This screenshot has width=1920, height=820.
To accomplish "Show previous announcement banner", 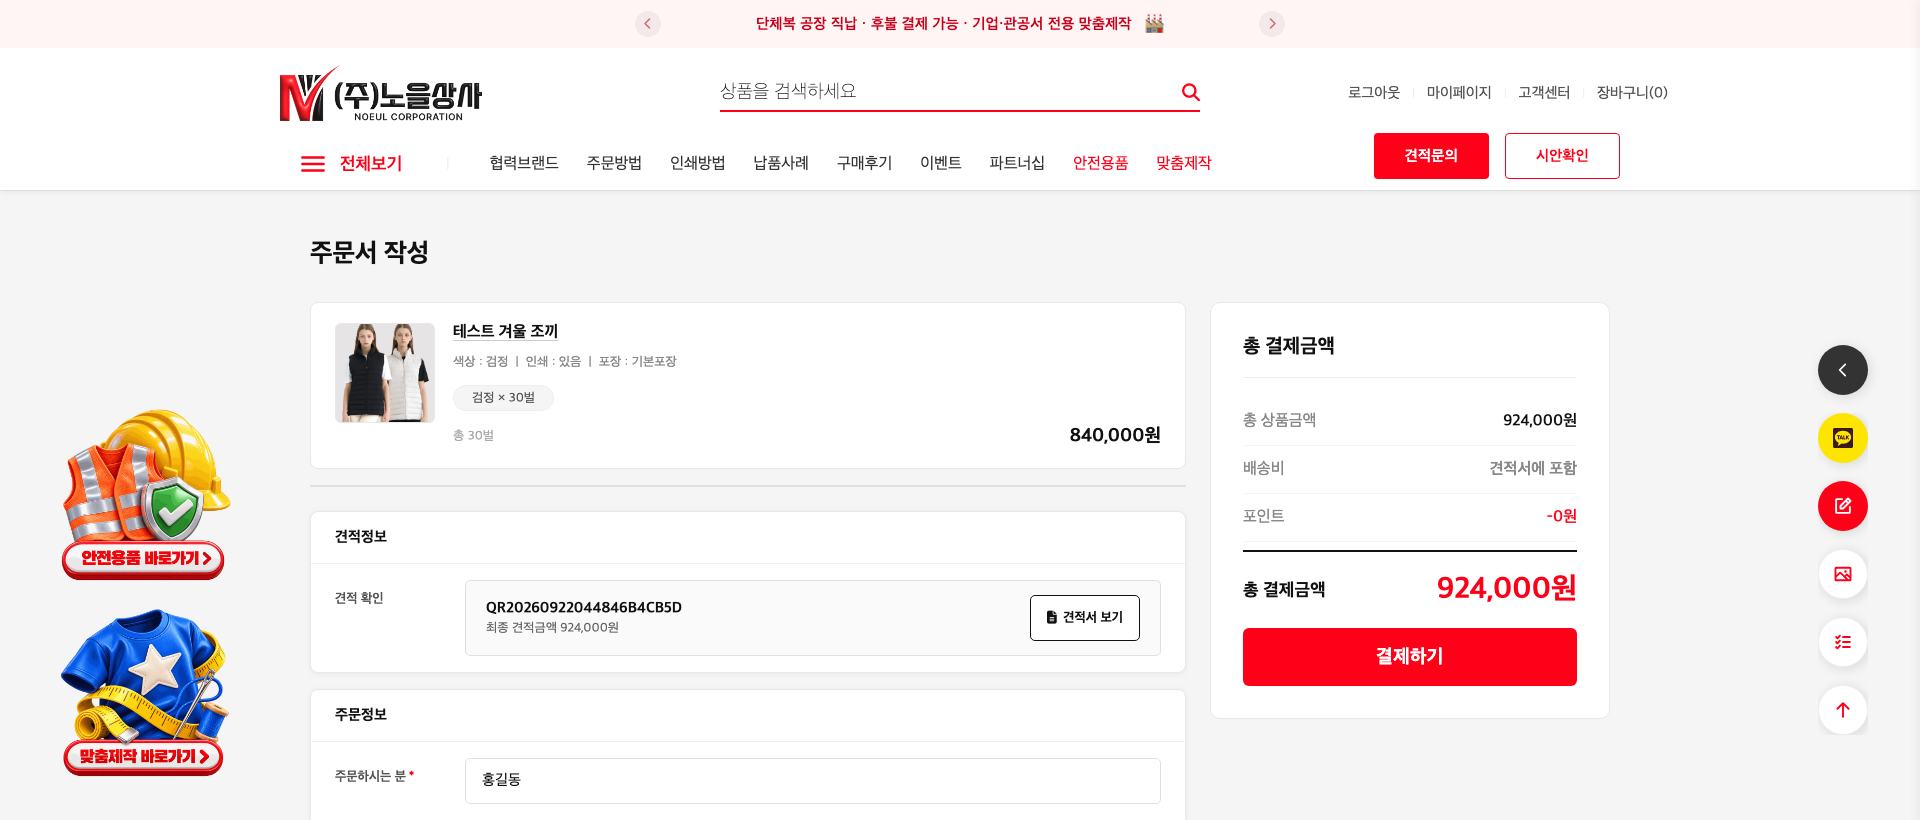I will point(648,24).
